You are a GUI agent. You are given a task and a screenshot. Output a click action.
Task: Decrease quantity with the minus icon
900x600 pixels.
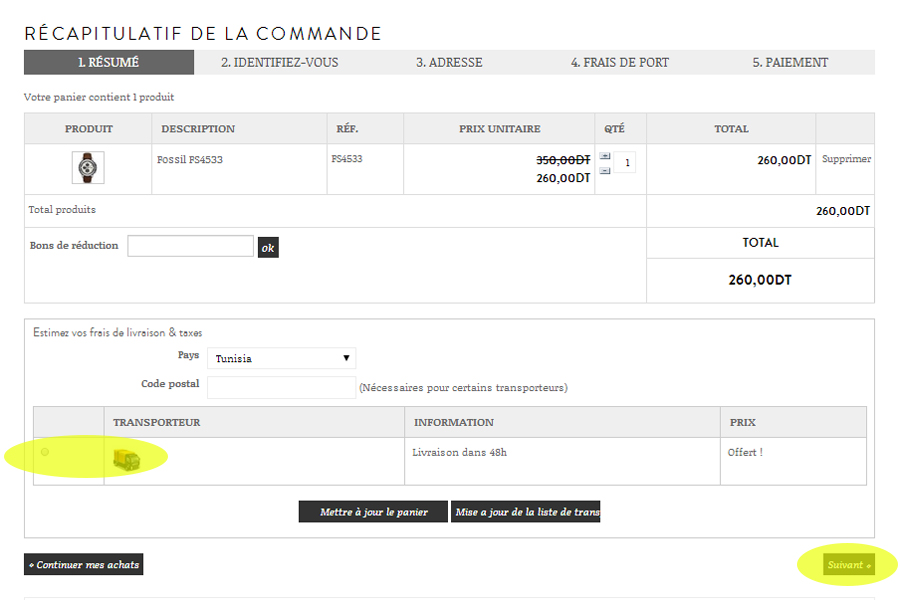pos(605,171)
